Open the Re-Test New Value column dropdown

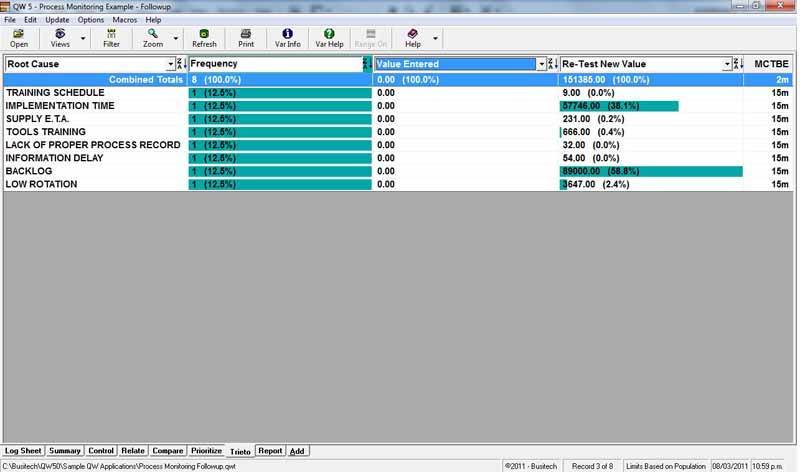click(727, 64)
